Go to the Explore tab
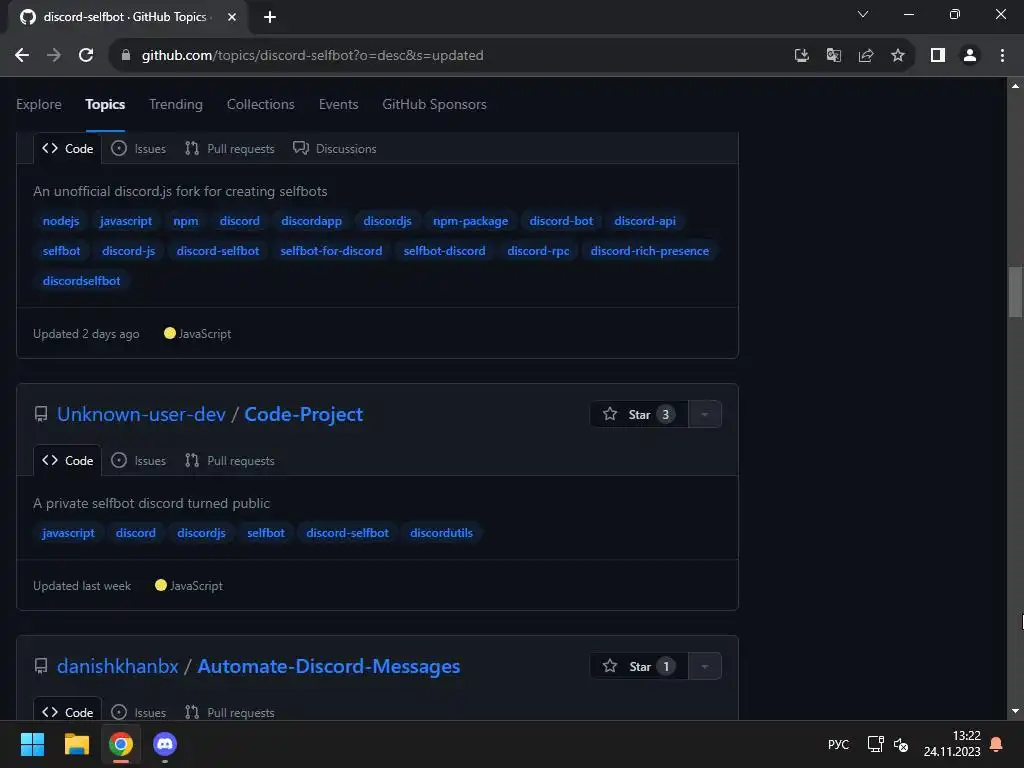Image resolution: width=1024 pixels, height=768 pixels. point(39,104)
